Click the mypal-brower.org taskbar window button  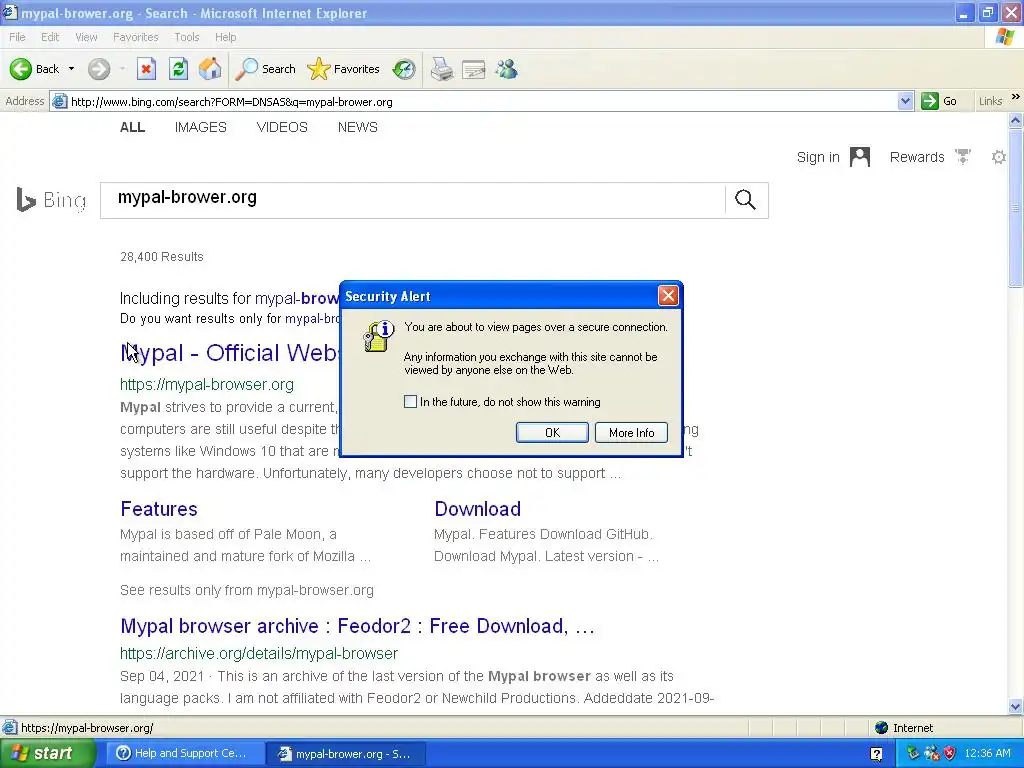[346, 753]
